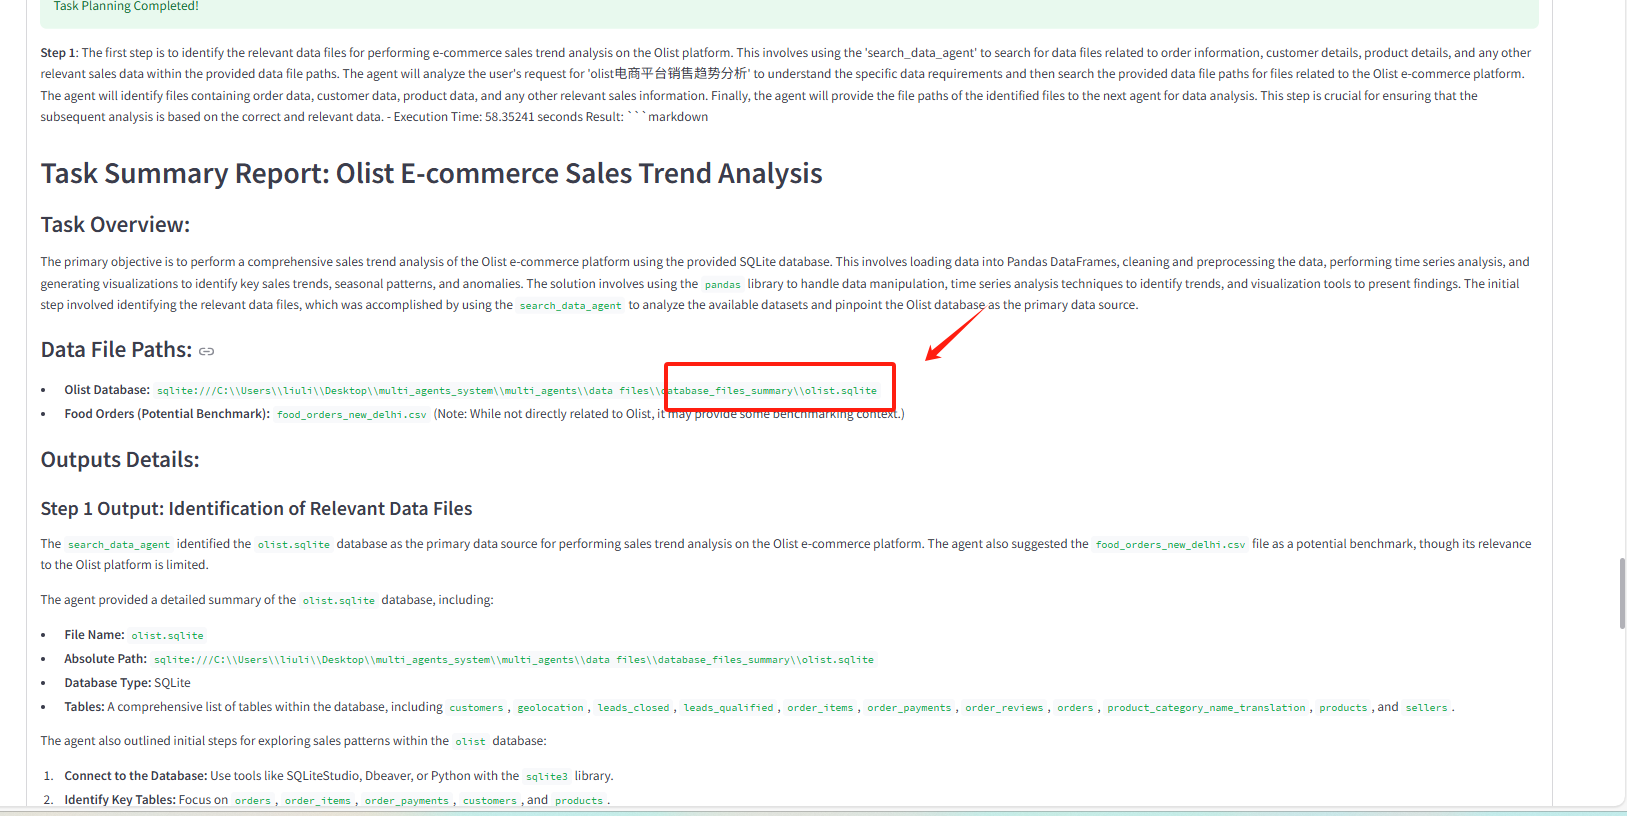1627x816 pixels.
Task: Click 'olist.sqlite' after 'identified the' in Step 1 Output
Action: (x=294, y=545)
